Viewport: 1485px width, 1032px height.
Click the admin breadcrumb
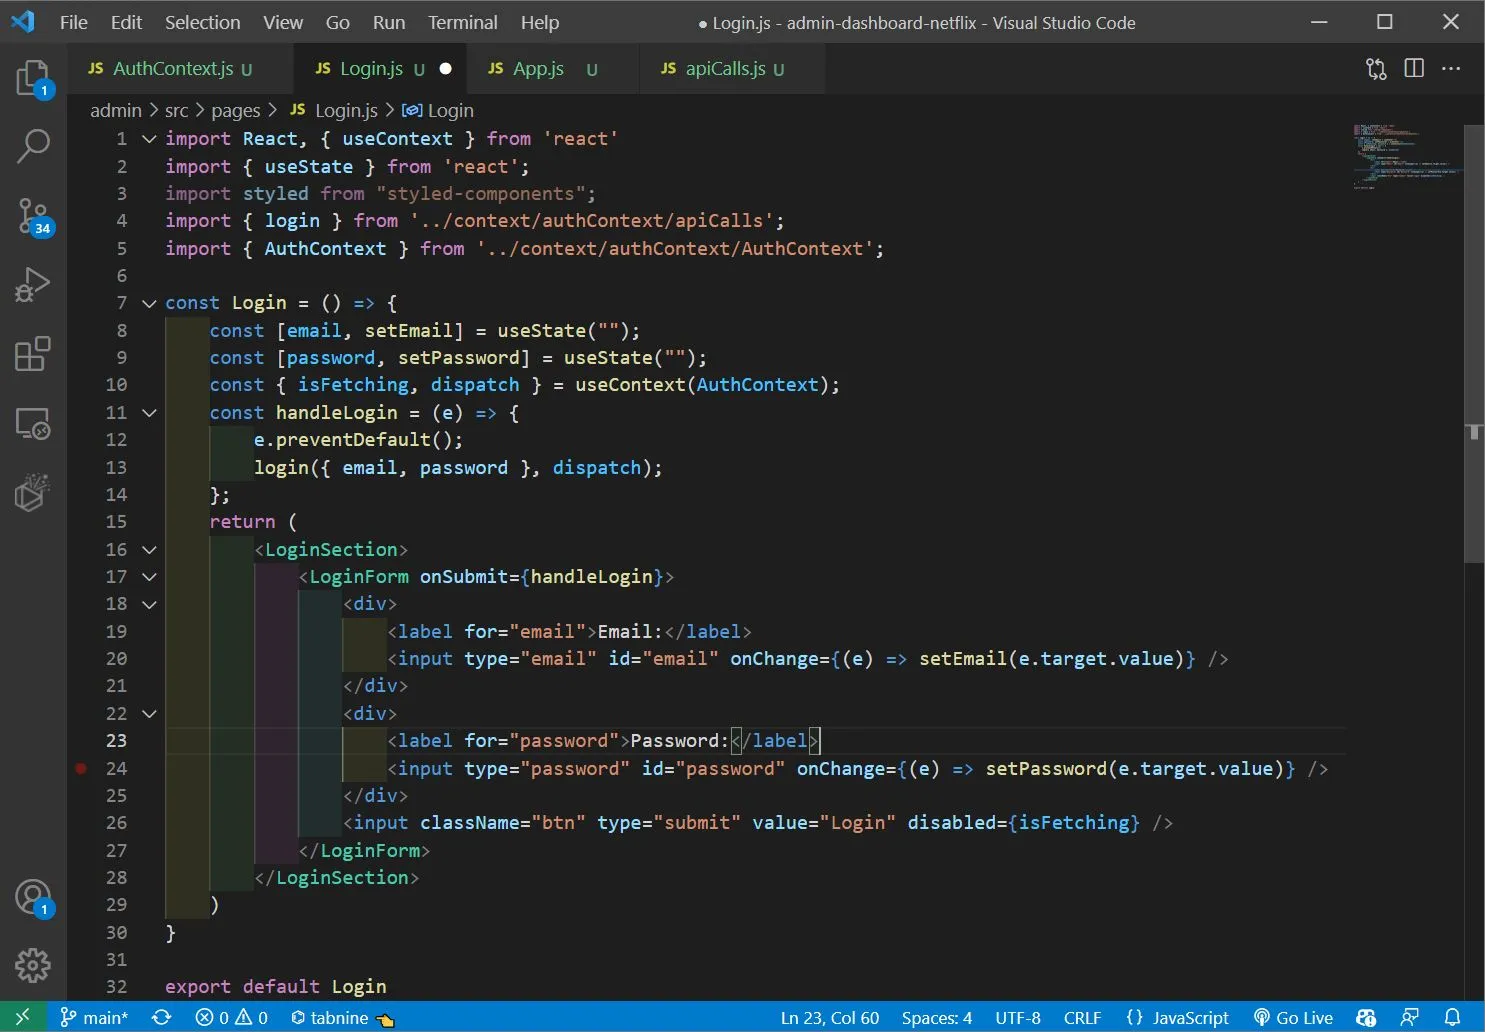click(x=116, y=111)
